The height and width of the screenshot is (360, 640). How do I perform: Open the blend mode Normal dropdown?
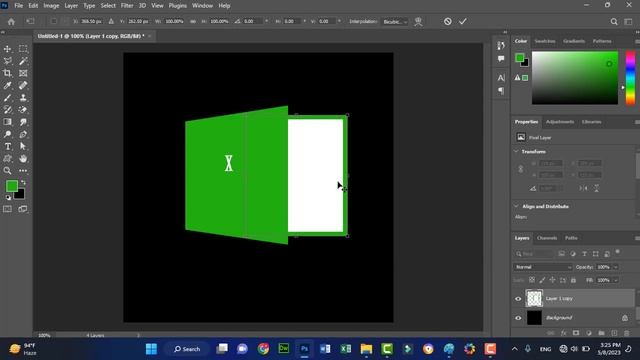(x=543, y=267)
